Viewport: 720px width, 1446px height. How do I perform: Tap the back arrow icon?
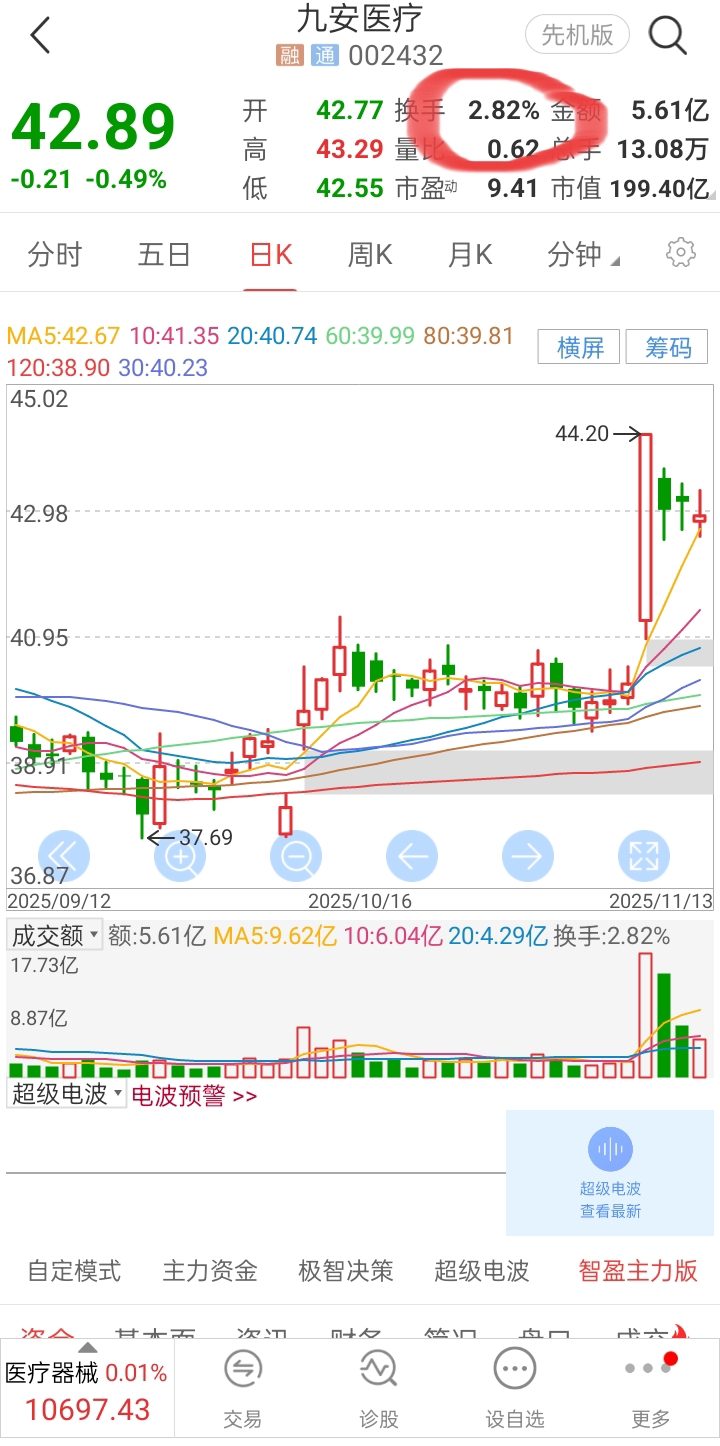click(40, 36)
